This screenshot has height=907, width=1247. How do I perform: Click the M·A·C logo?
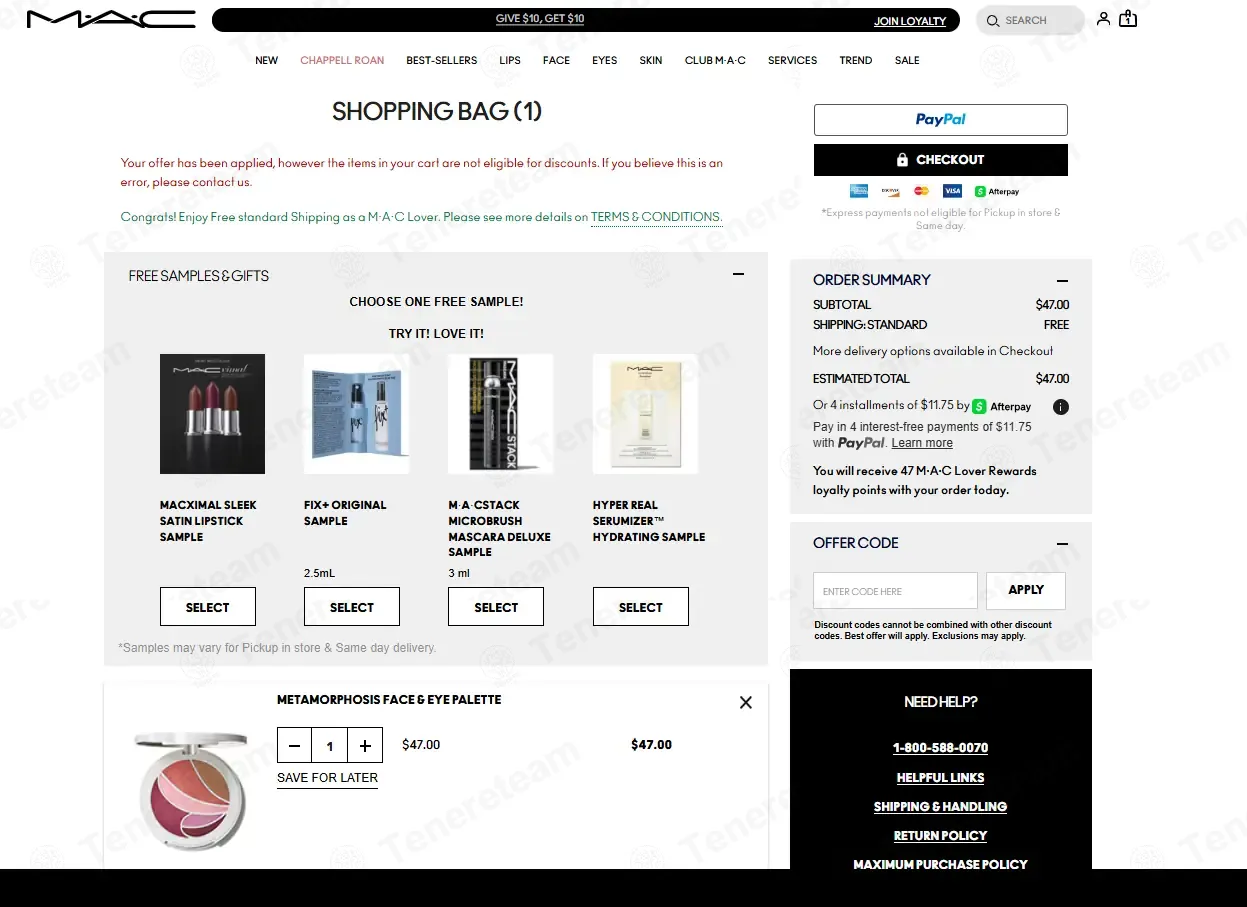(111, 19)
